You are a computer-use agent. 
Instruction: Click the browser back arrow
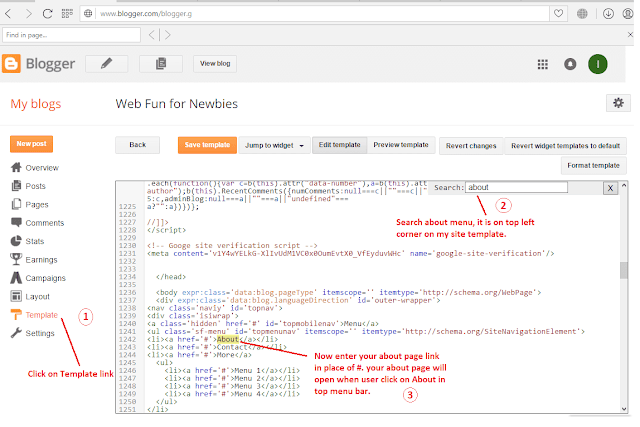pos(9,14)
